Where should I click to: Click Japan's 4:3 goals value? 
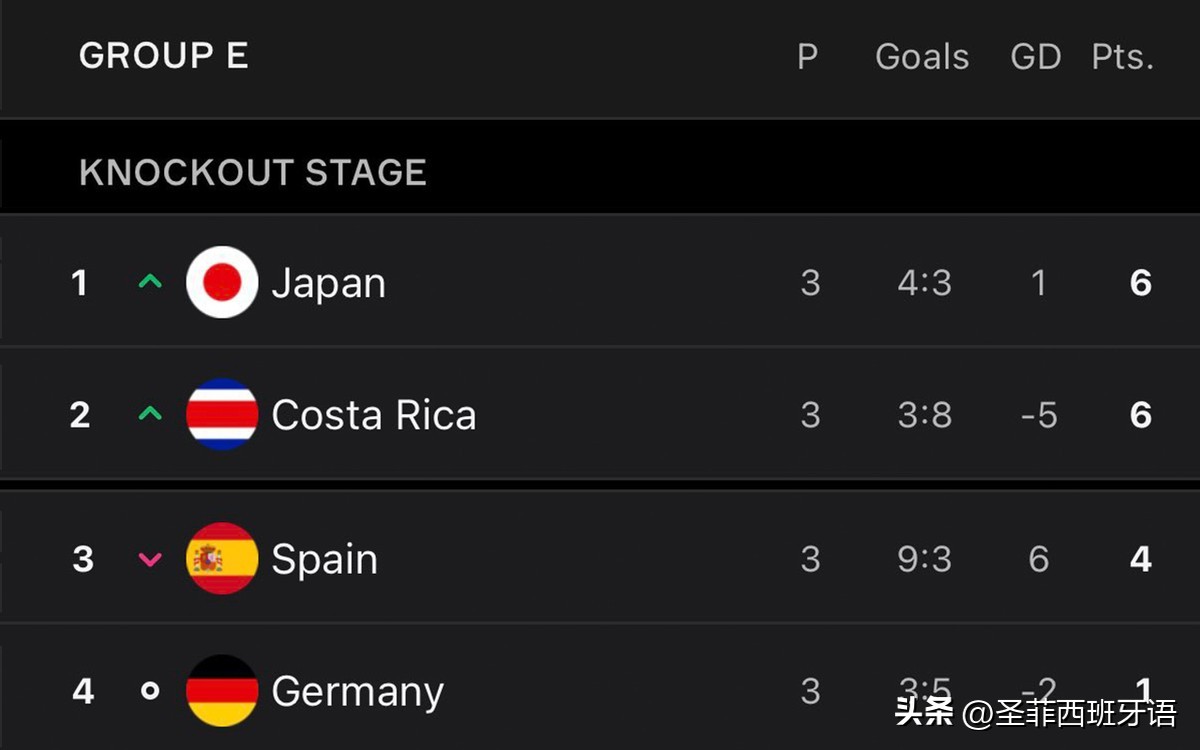[925, 284]
